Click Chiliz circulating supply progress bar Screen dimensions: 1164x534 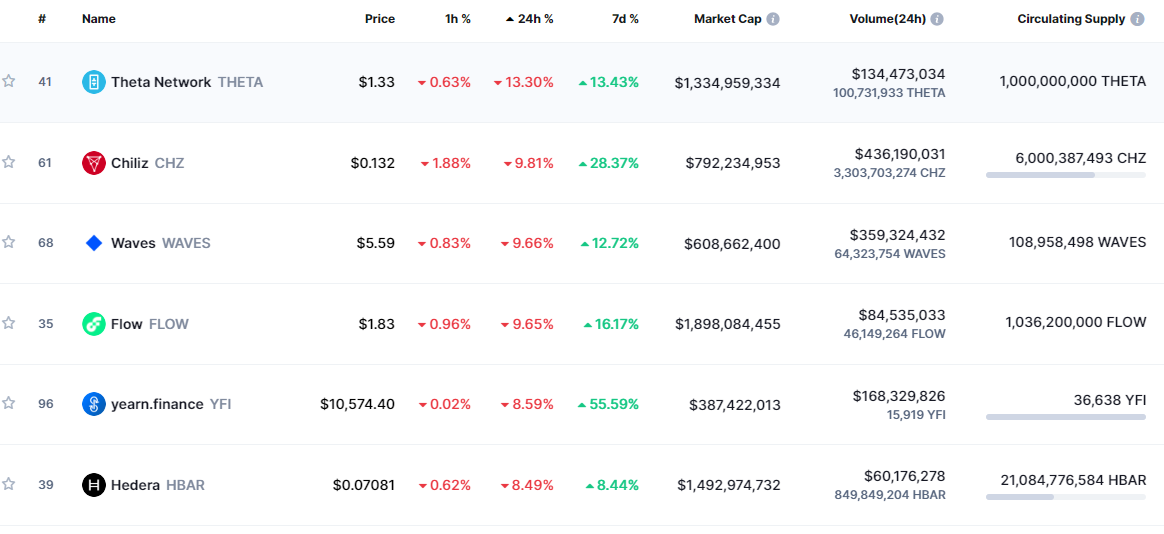1065,175
